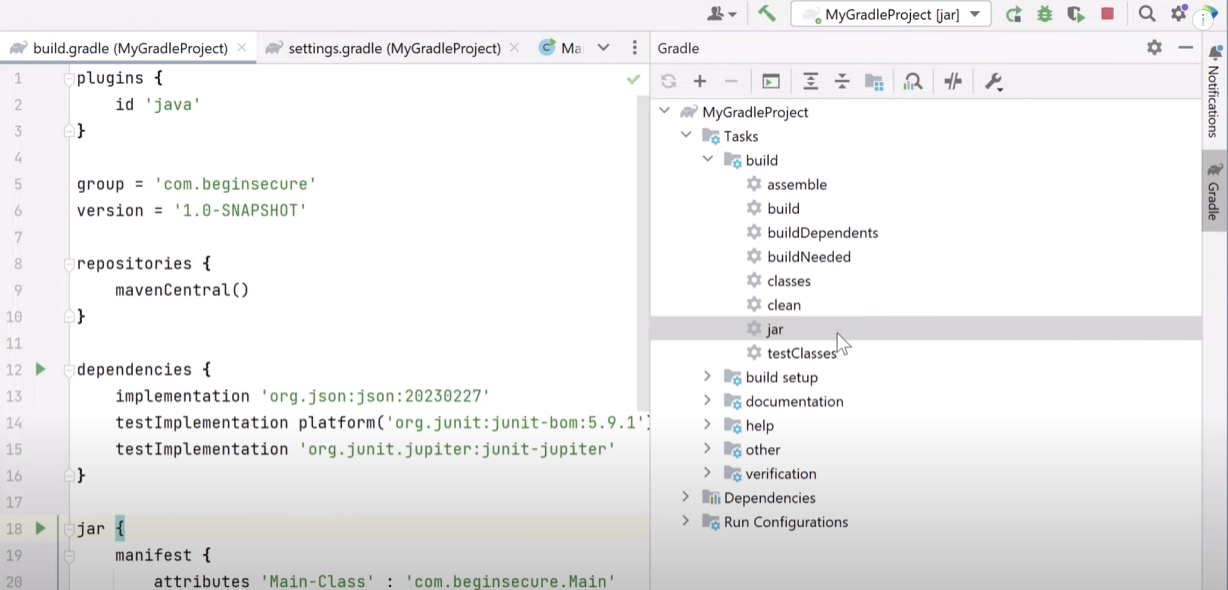Viewport: 1228px width, 590px height.
Task: Open editor tabs more options menu
Action: coord(634,48)
